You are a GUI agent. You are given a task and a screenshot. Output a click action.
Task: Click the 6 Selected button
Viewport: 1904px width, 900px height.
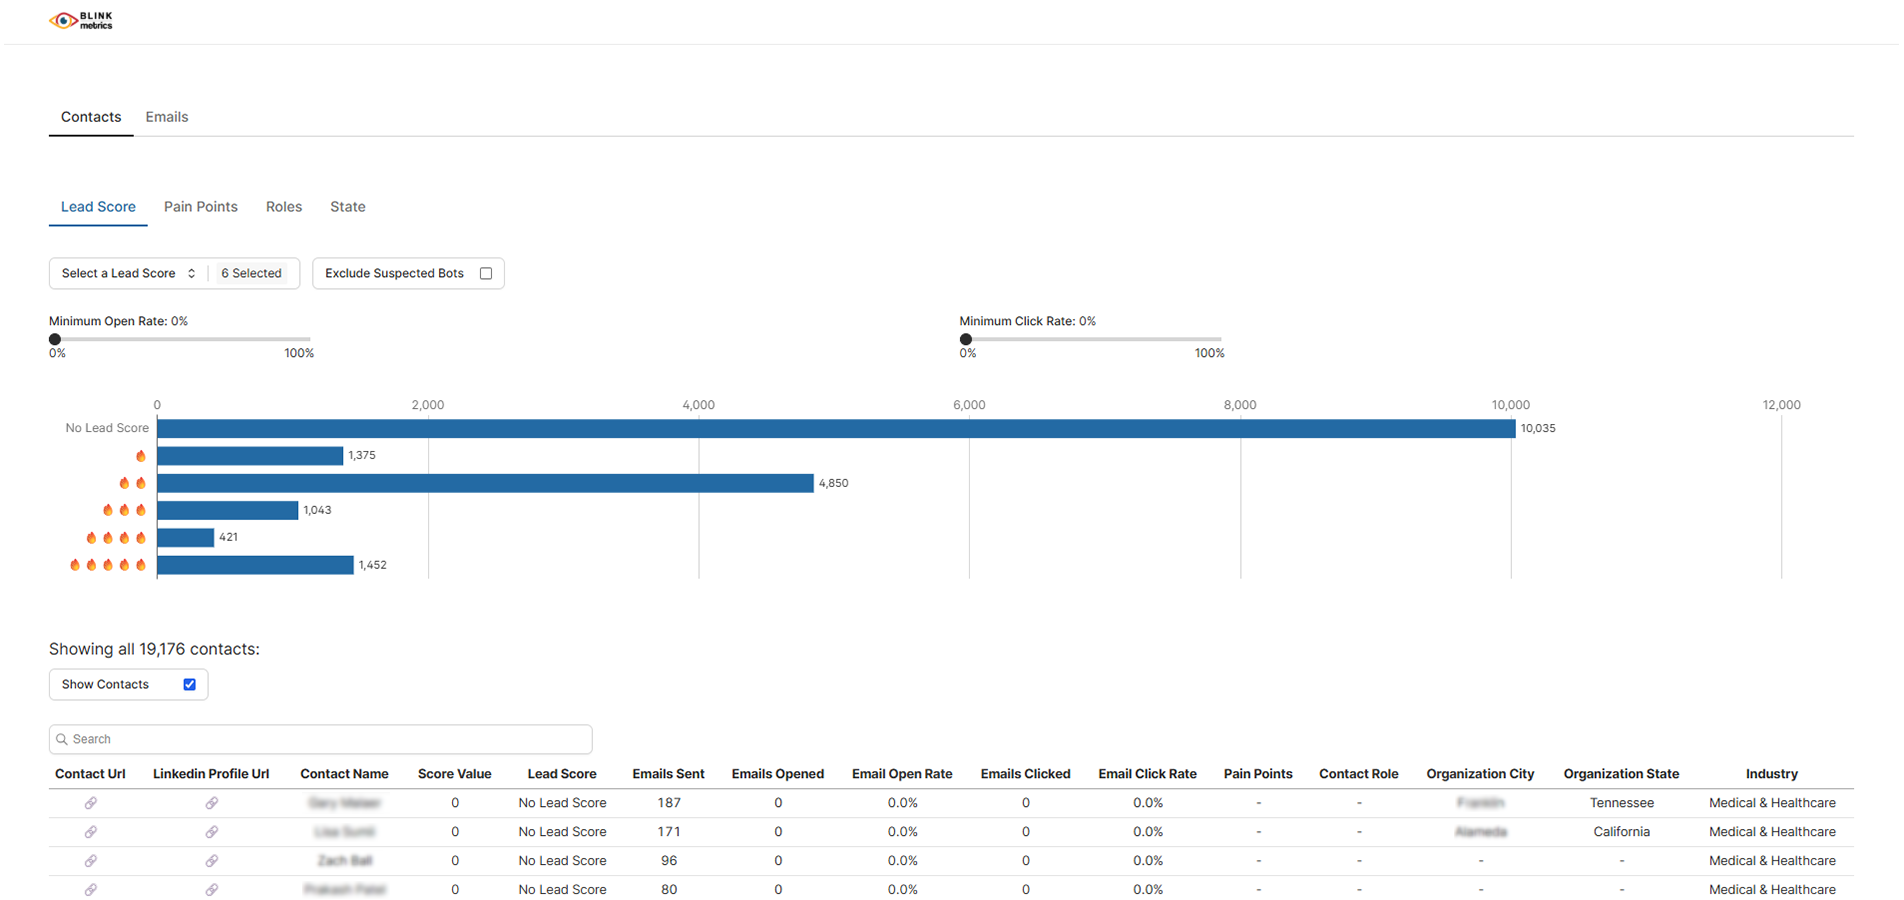(251, 272)
